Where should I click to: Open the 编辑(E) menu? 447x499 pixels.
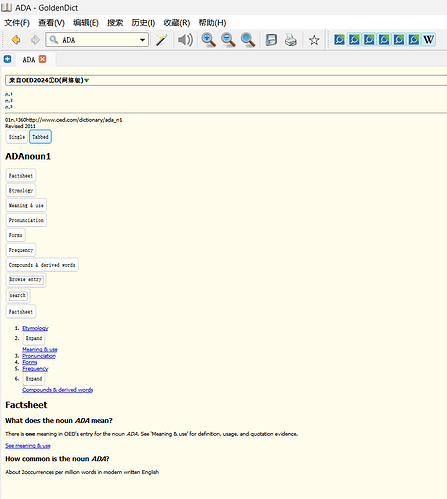click(86, 23)
